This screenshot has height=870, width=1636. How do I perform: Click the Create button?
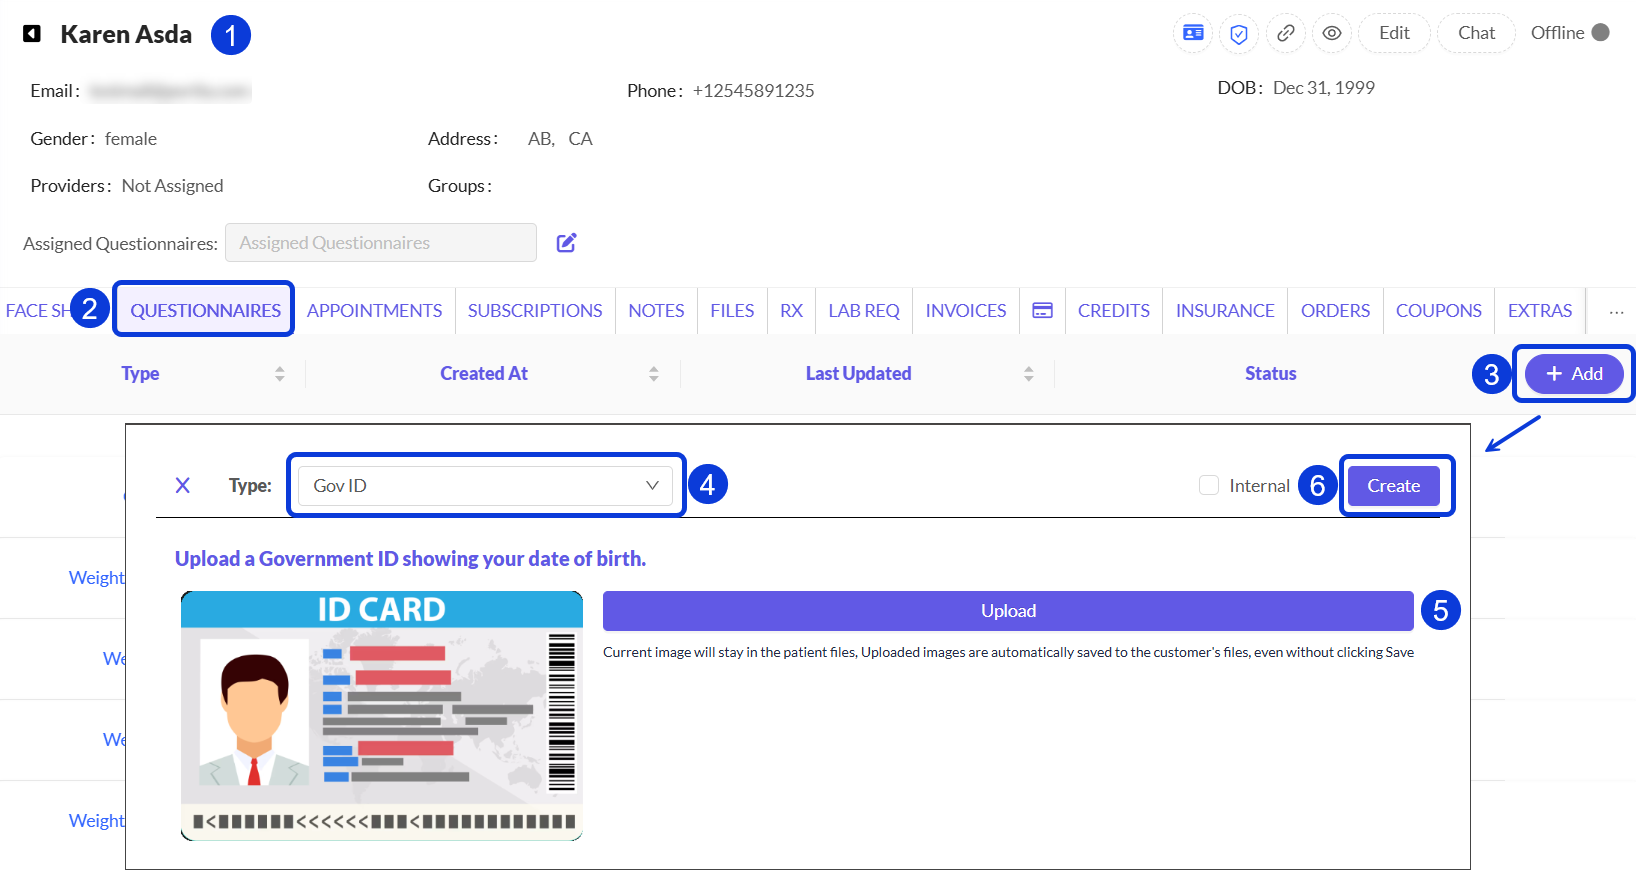[x=1394, y=485]
